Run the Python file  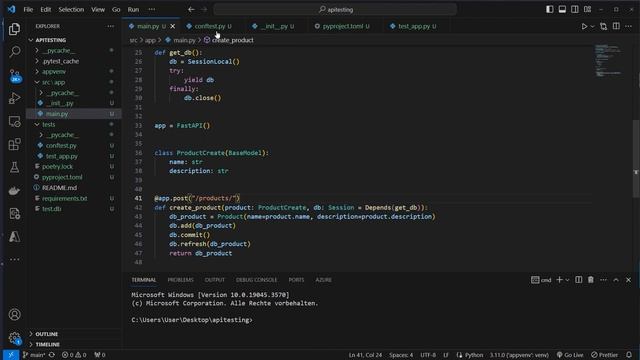point(584,26)
